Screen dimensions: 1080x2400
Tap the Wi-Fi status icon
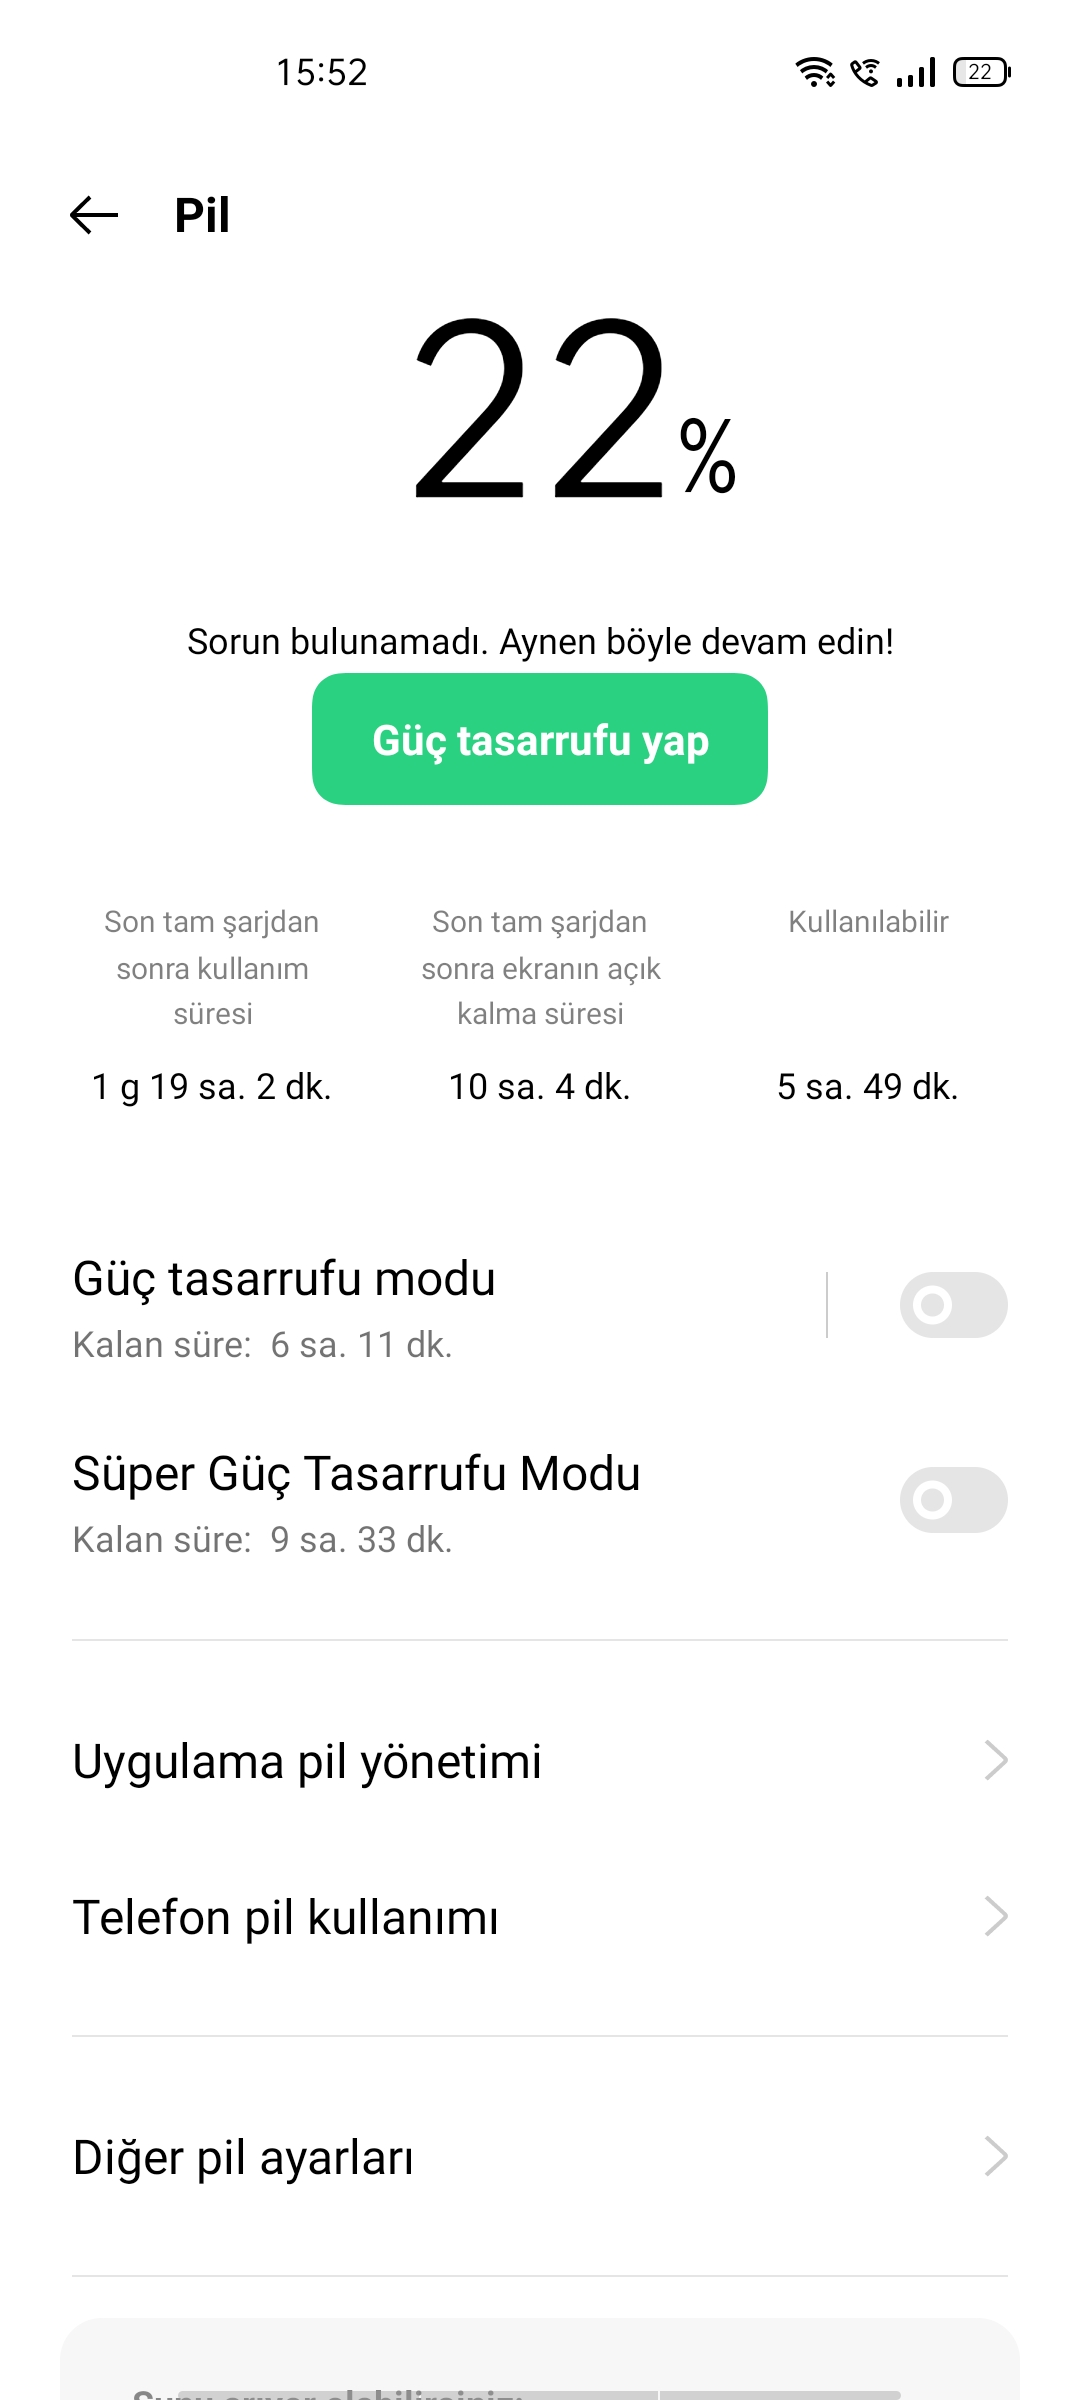[x=815, y=72]
